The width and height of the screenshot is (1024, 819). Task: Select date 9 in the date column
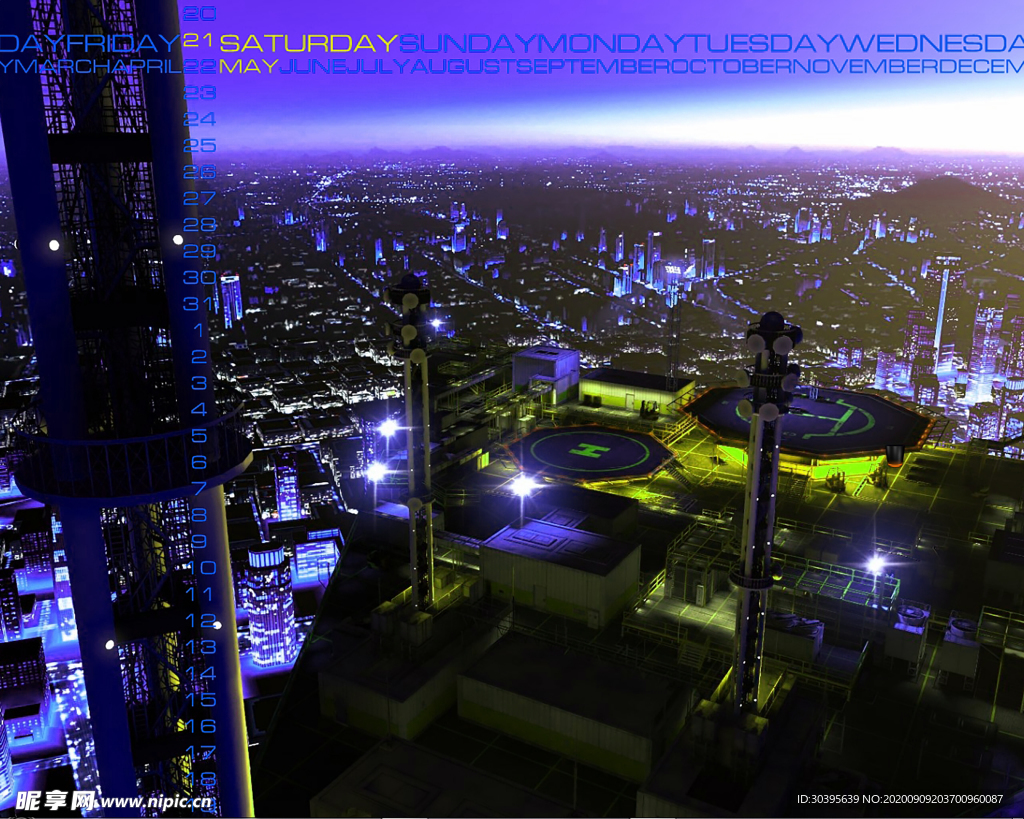tap(199, 541)
